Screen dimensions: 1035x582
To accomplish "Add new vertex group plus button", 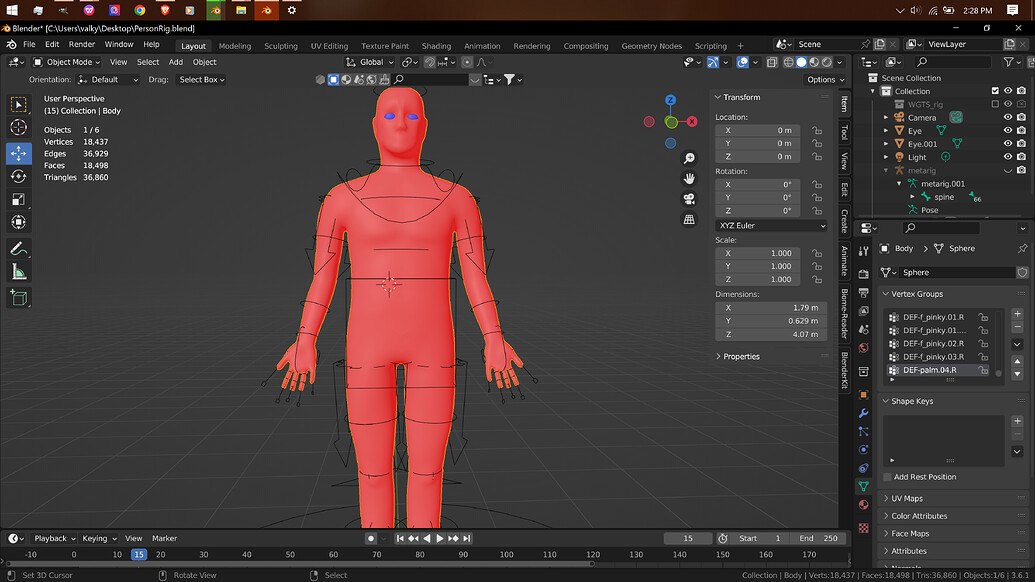I will click(x=1017, y=314).
